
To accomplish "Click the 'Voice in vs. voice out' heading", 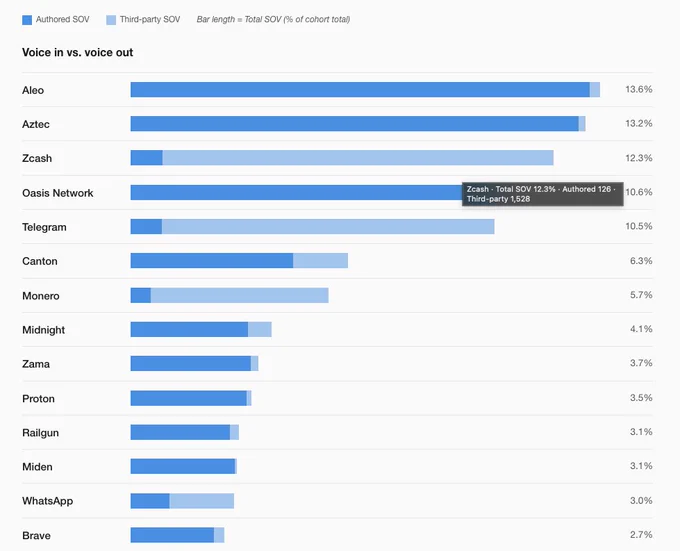I will 78,52.
